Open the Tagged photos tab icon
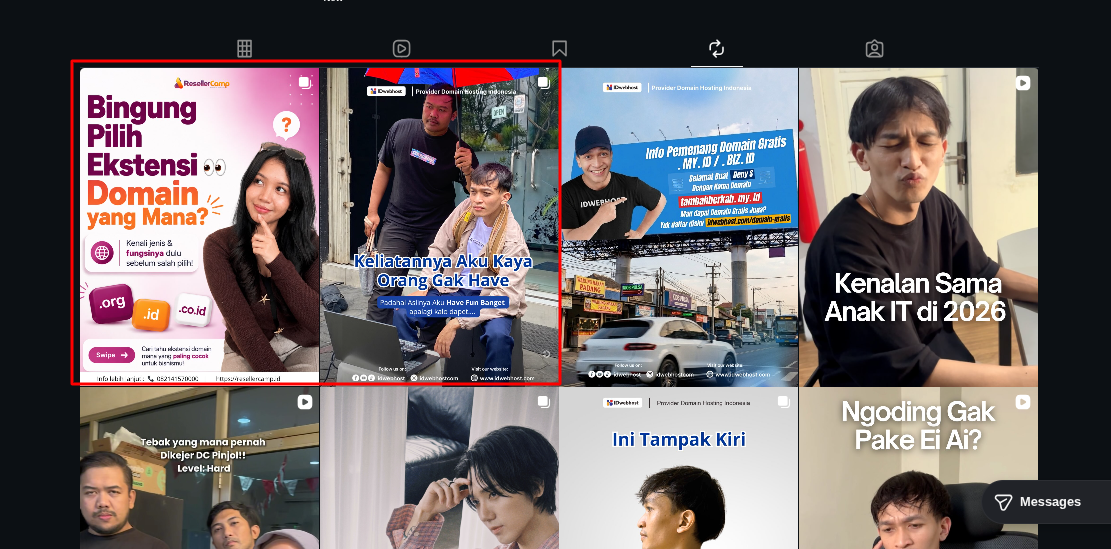1111x549 pixels. tap(874, 48)
